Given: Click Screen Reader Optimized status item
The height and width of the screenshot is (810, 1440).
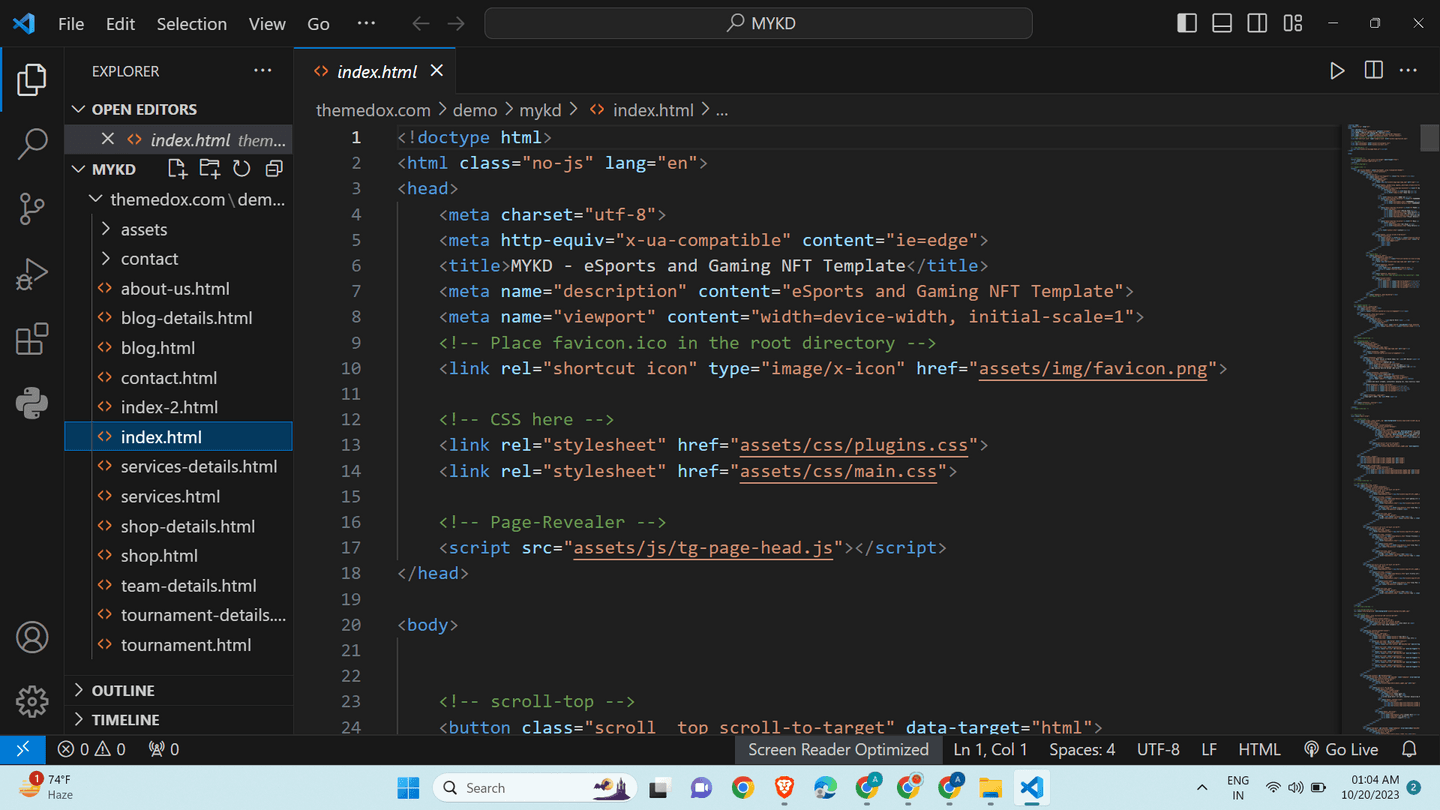Looking at the screenshot, I should [x=838, y=749].
